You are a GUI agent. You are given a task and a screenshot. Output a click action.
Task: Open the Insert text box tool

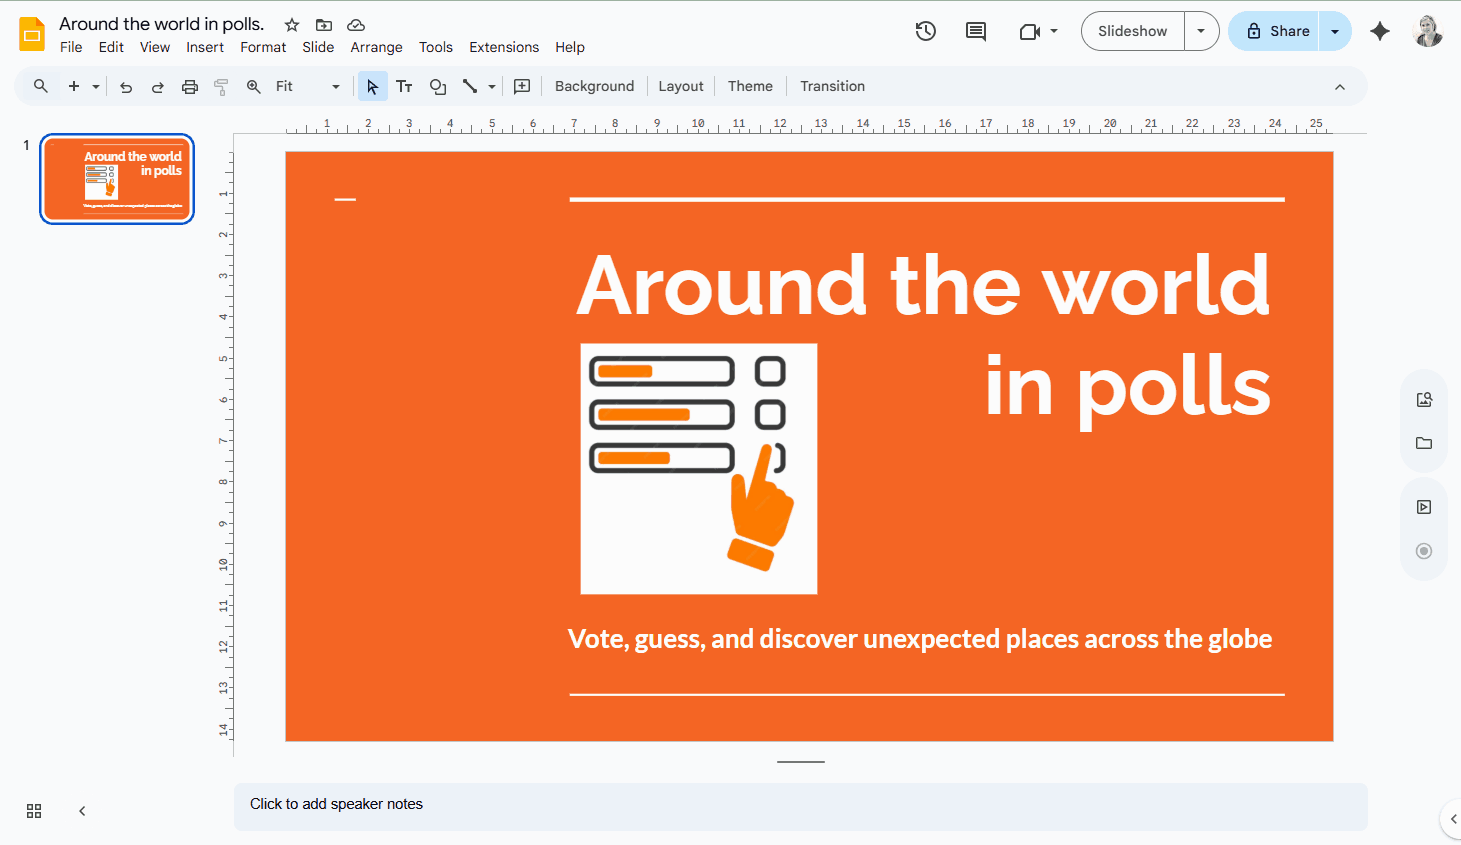point(404,86)
